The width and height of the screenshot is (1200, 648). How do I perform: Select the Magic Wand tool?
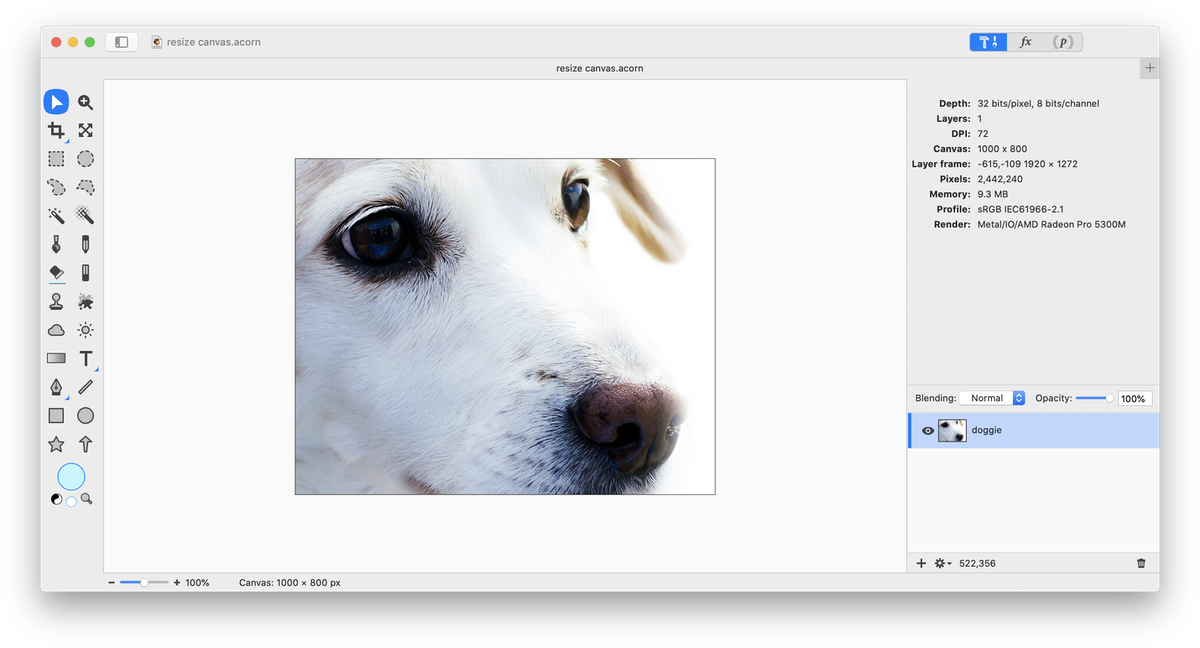(x=56, y=215)
